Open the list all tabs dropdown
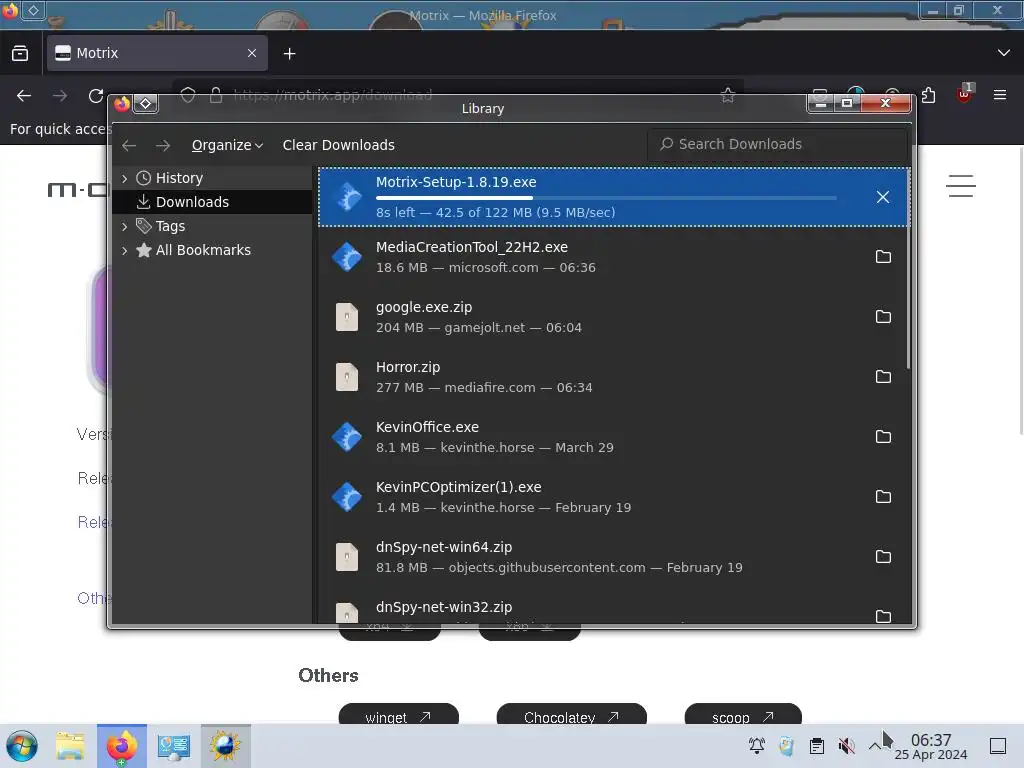 1003,53
